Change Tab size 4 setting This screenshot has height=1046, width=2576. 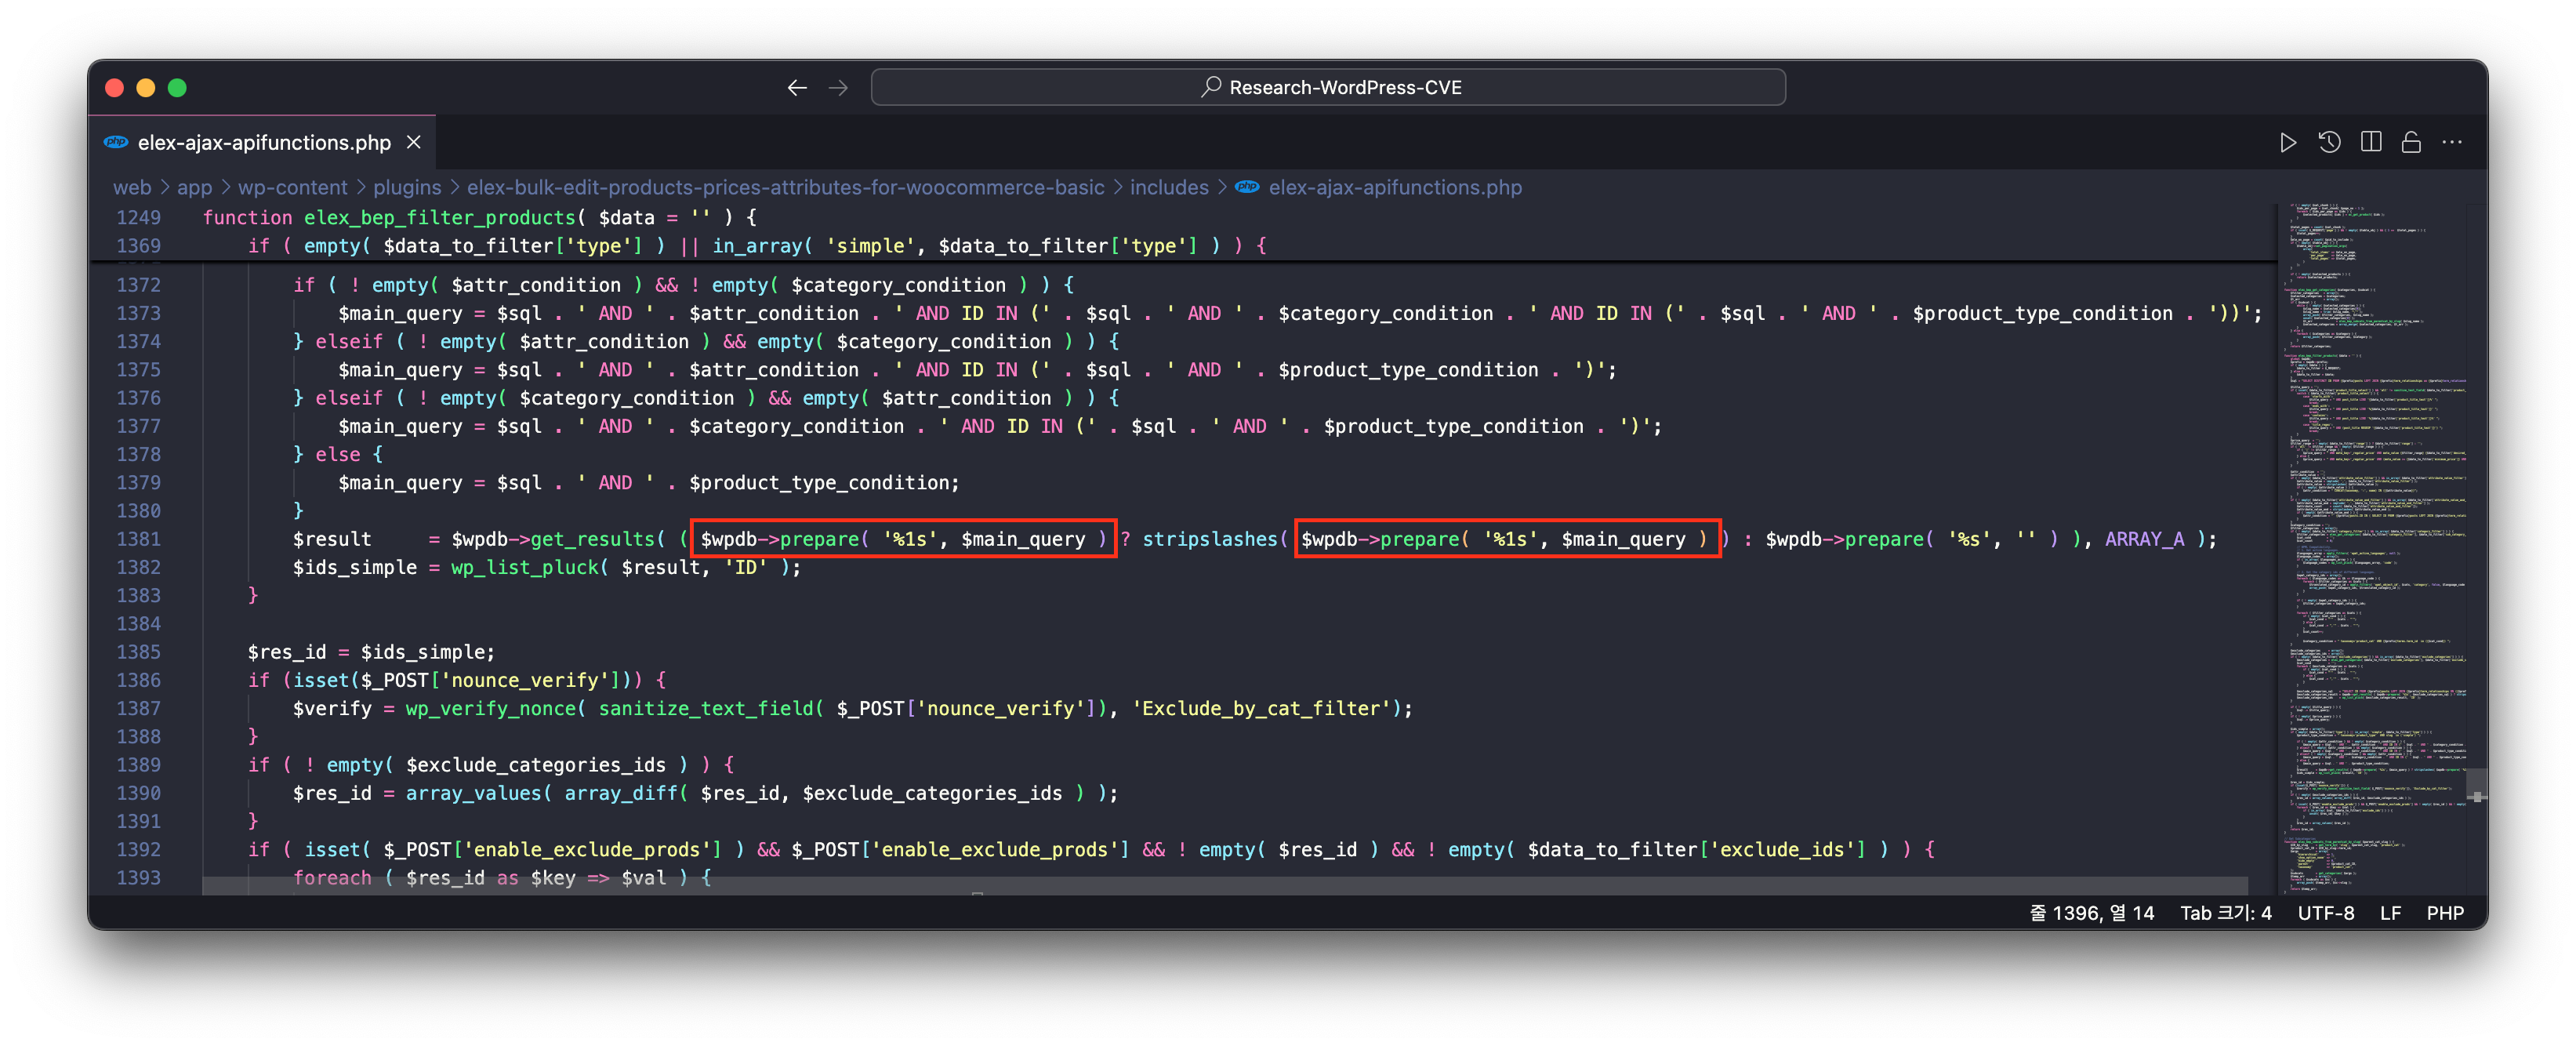point(2226,913)
